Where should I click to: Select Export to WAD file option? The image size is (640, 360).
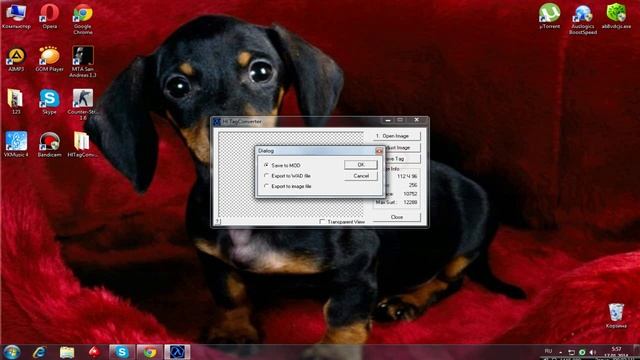tap(287, 176)
